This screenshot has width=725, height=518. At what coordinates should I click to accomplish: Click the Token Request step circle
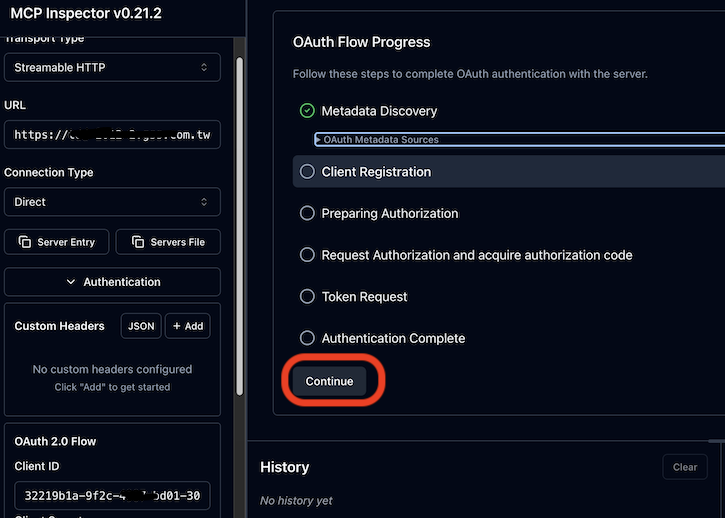click(x=307, y=297)
